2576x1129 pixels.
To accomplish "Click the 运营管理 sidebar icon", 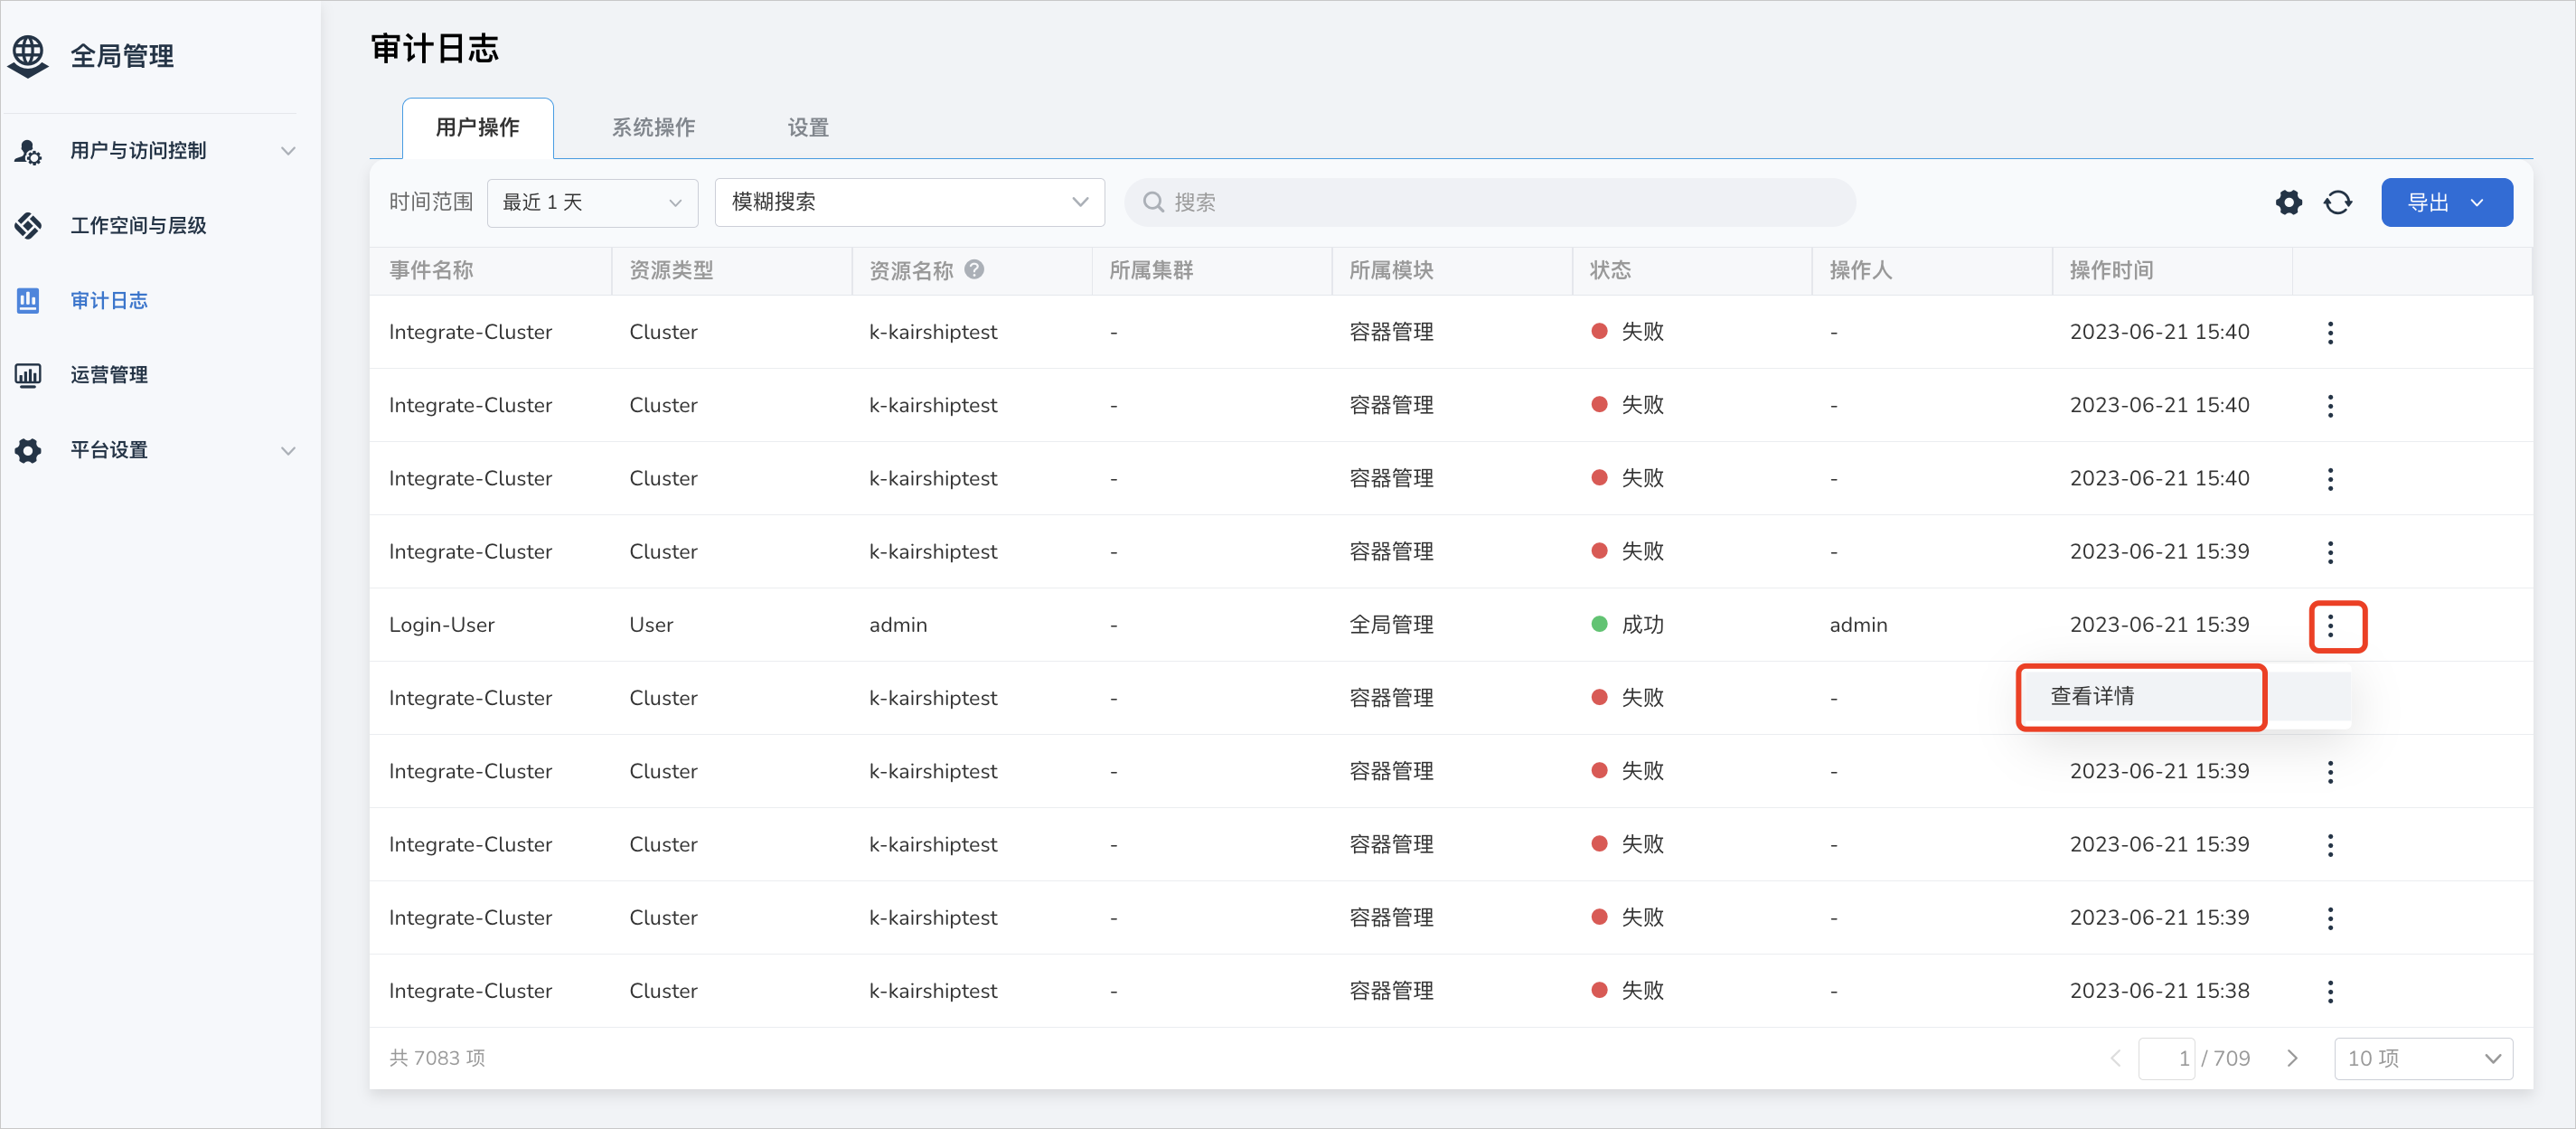I will [x=28, y=375].
